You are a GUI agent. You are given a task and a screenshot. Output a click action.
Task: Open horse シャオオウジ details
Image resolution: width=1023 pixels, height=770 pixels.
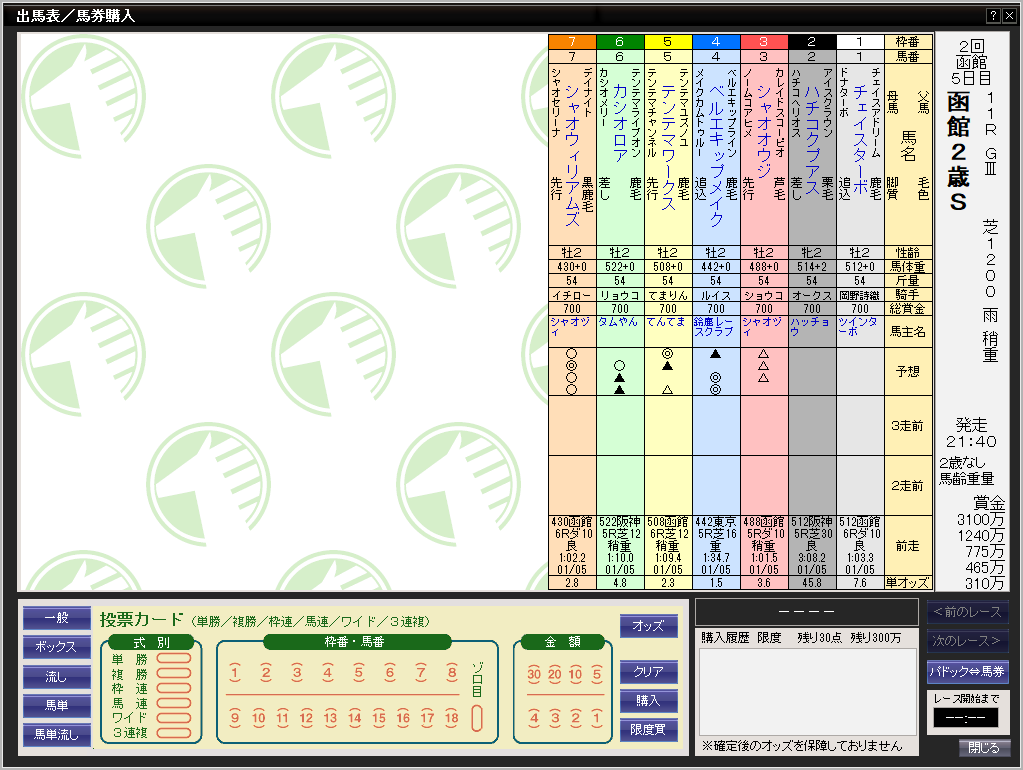coord(764,131)
